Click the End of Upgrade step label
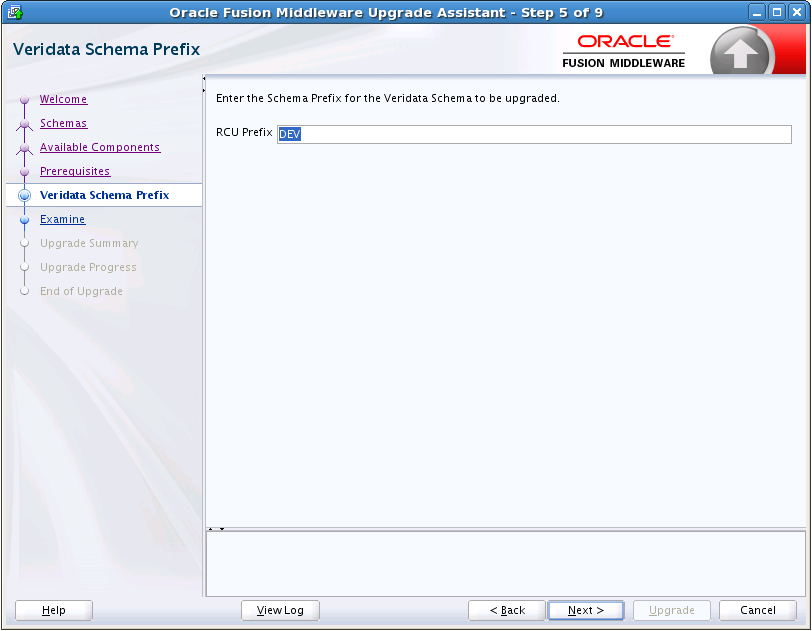This screenshot has height=631, width=812. click(x=81, y=291)
